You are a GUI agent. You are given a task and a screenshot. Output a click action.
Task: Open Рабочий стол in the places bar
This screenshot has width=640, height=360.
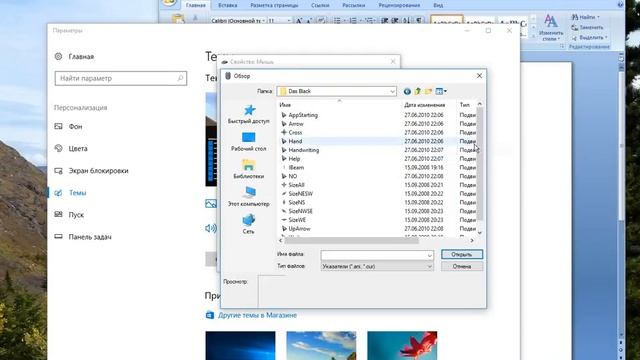coord(249,142)
